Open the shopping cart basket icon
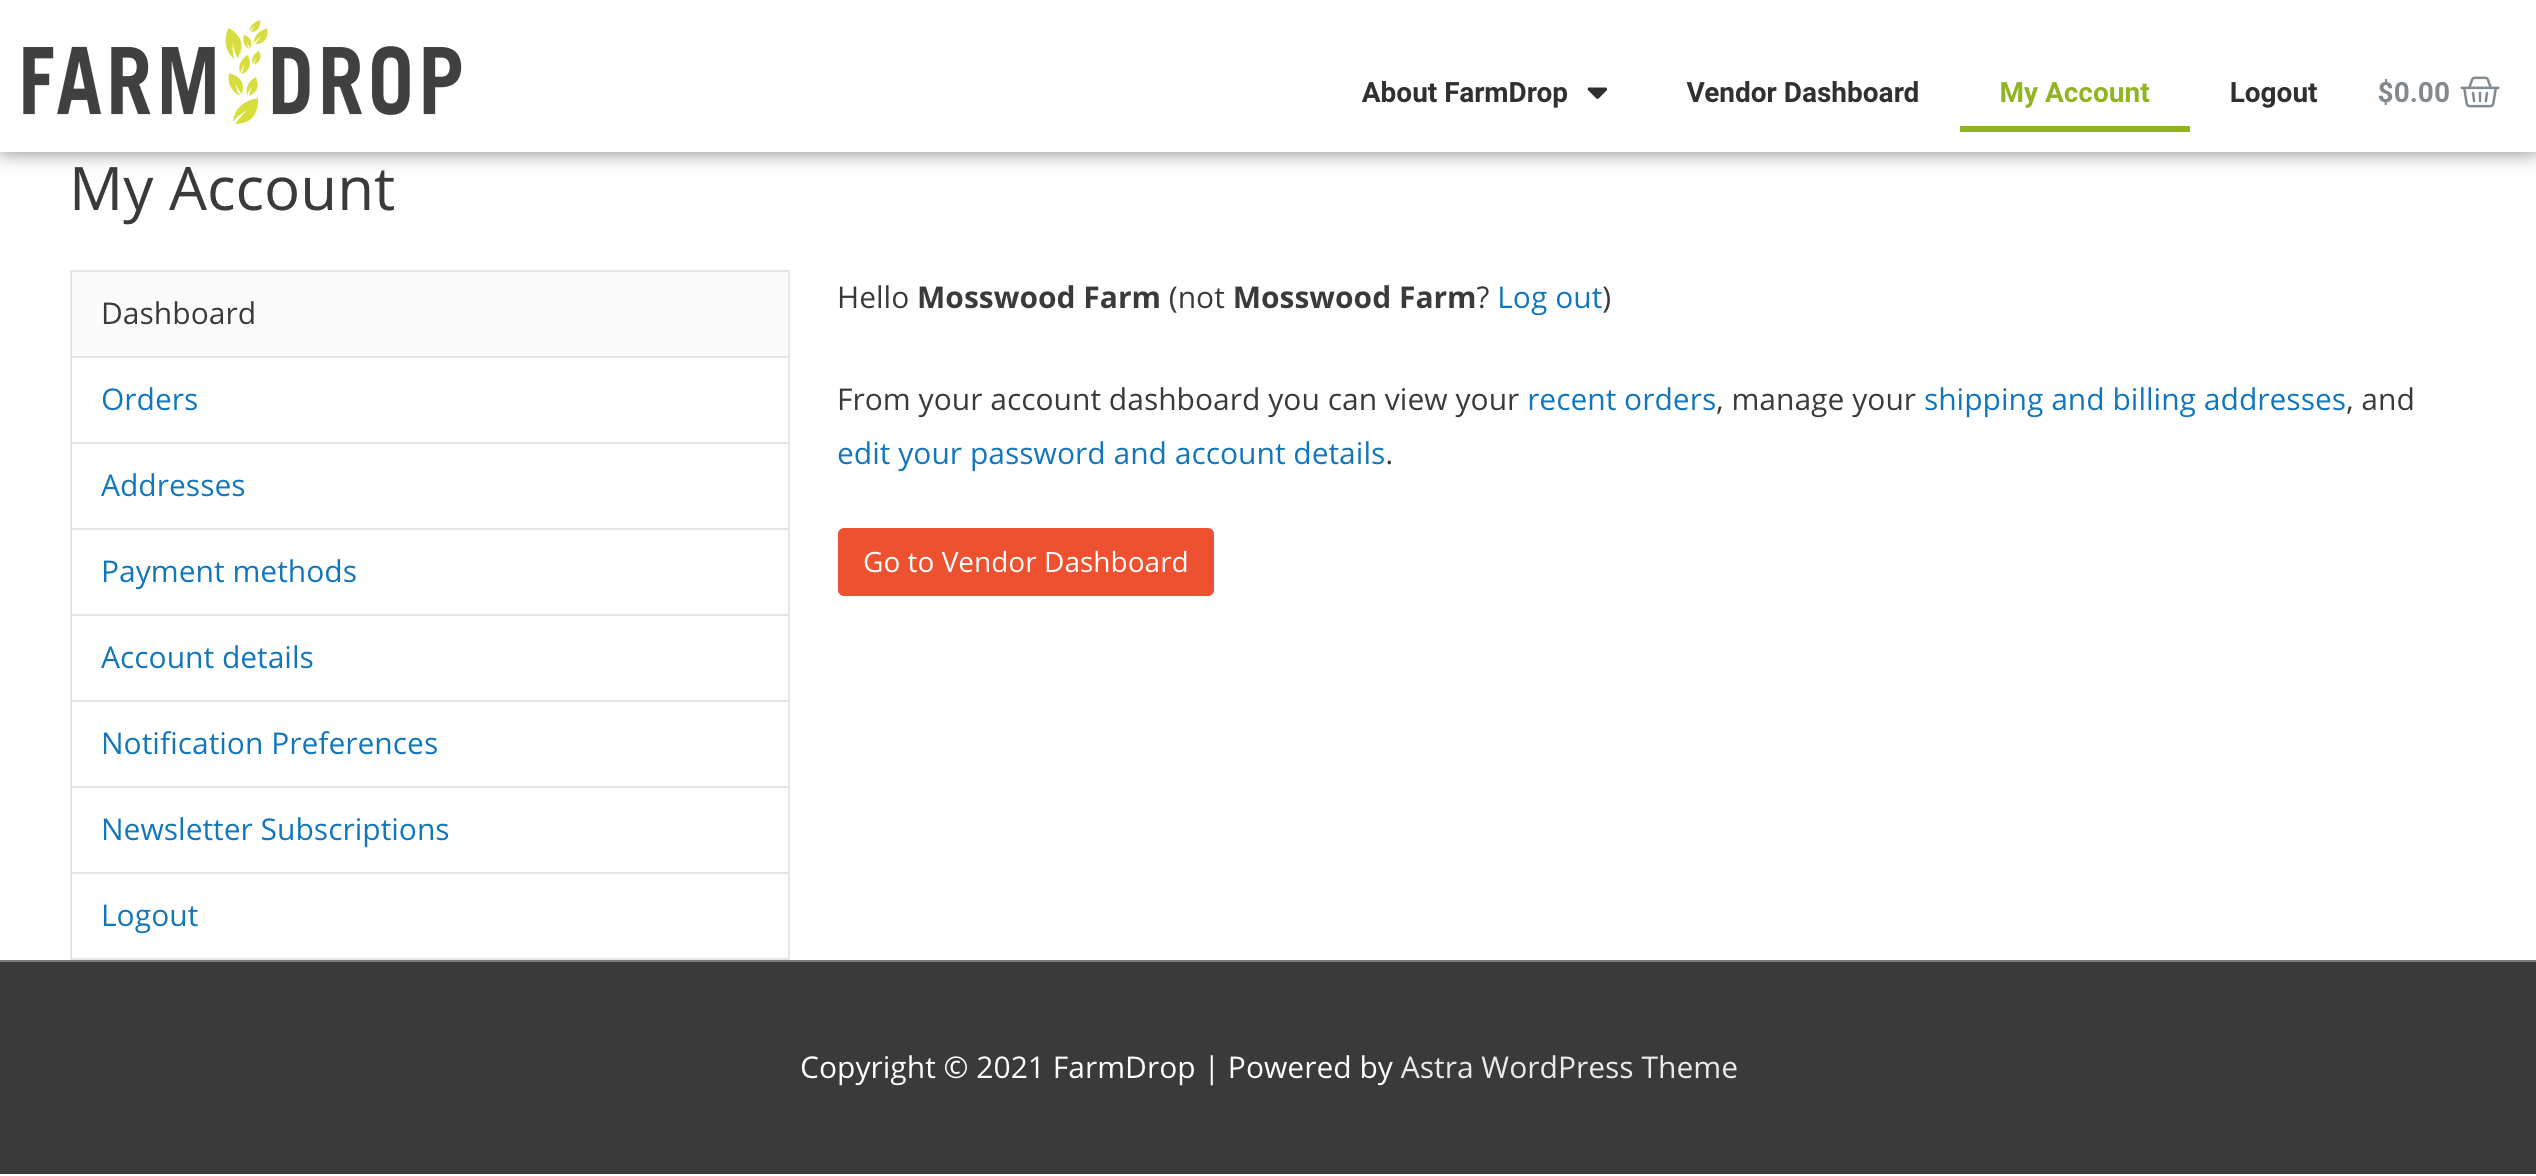Screen dimensions: 2536x1176 pos(2480,92)
